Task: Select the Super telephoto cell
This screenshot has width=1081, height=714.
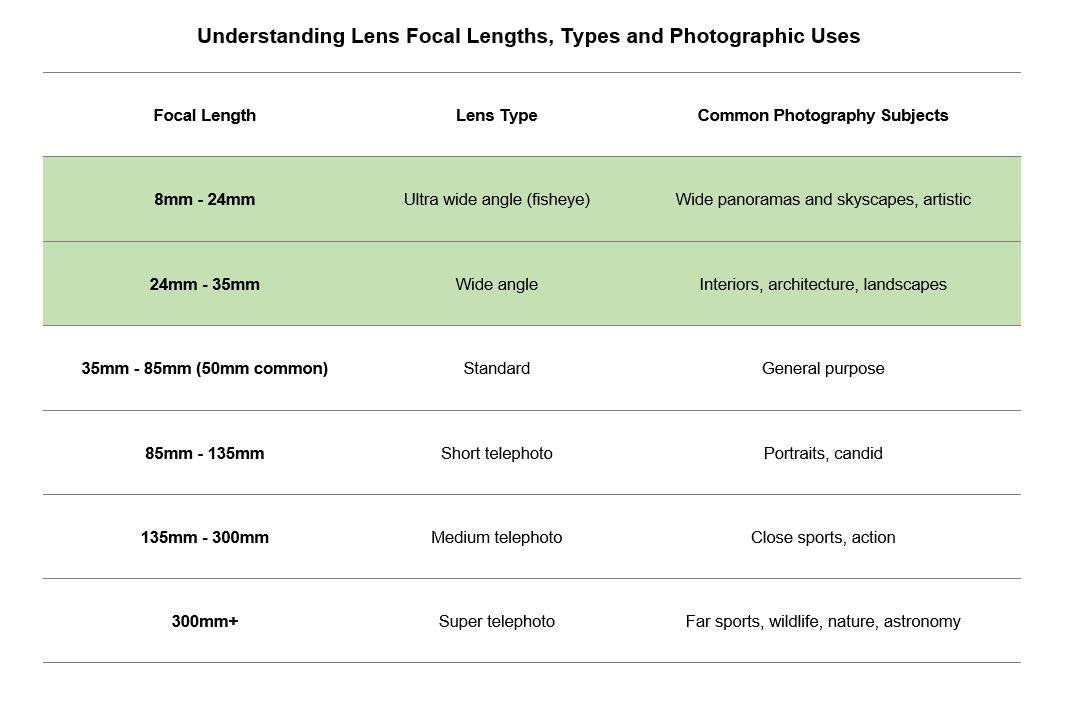Action: (x=496, y=621)
